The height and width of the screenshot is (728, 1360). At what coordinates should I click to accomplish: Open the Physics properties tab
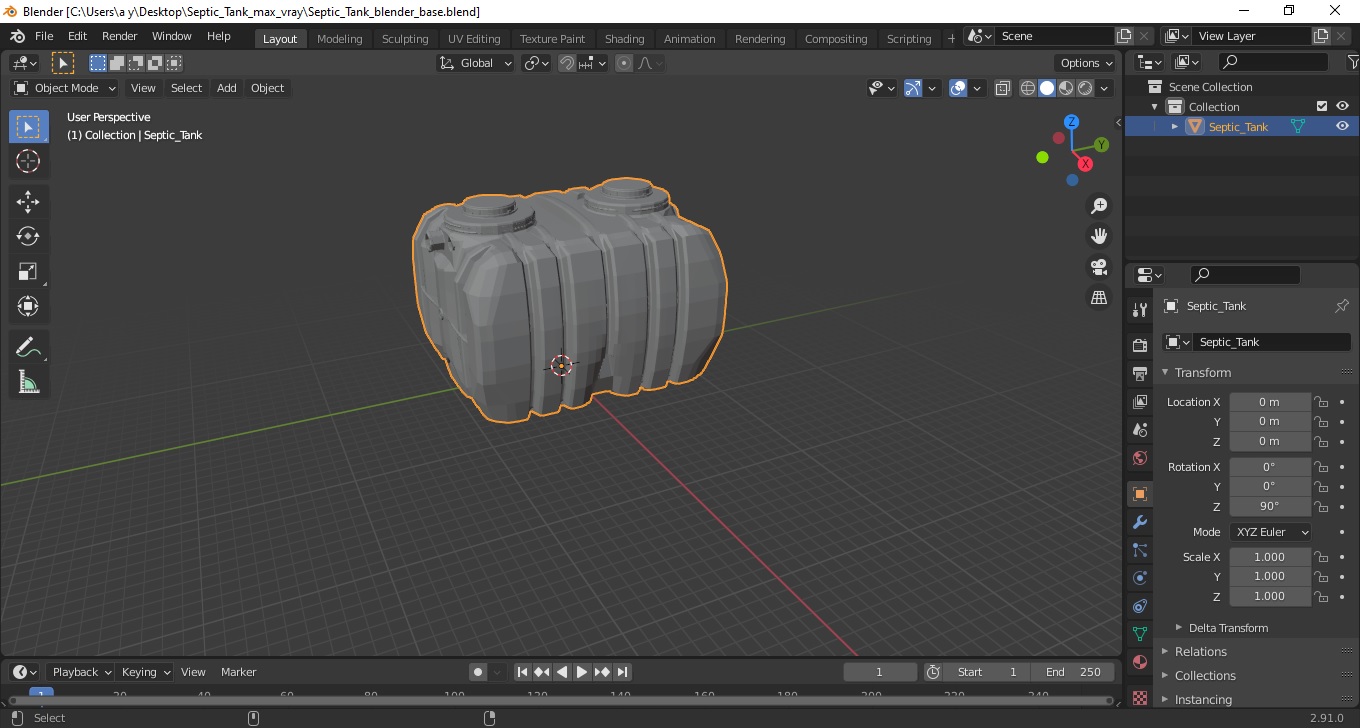tap(1139, 578)
